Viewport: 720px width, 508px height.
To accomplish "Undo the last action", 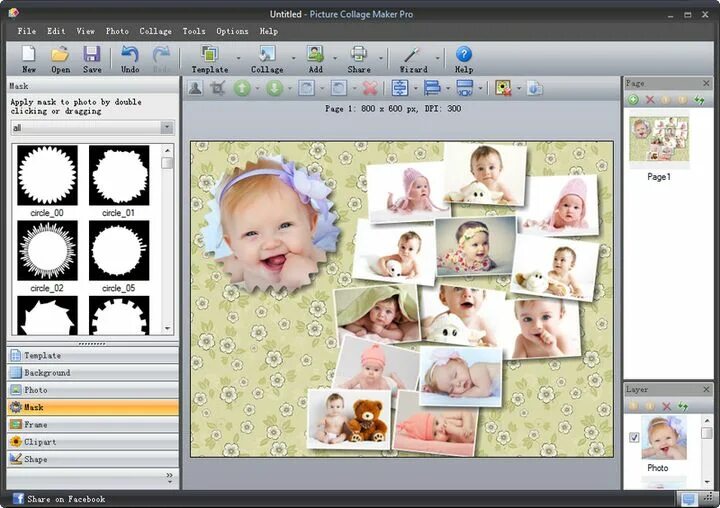I will 130,59.
